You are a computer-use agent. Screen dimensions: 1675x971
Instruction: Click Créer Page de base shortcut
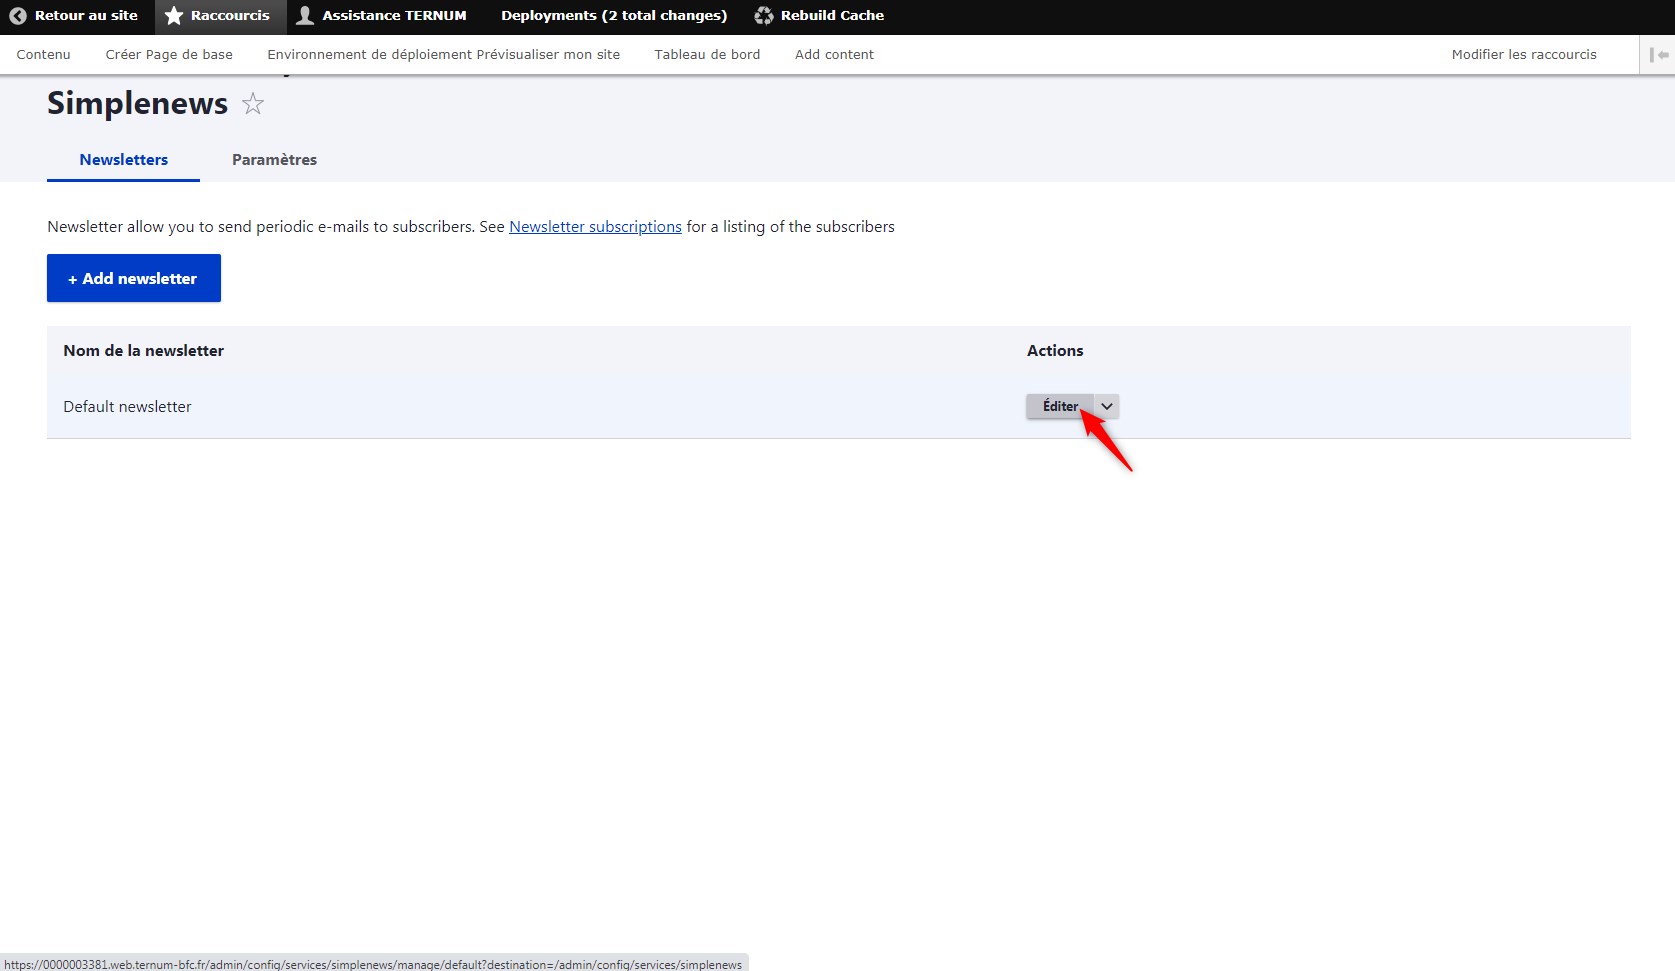pos(169,55)
